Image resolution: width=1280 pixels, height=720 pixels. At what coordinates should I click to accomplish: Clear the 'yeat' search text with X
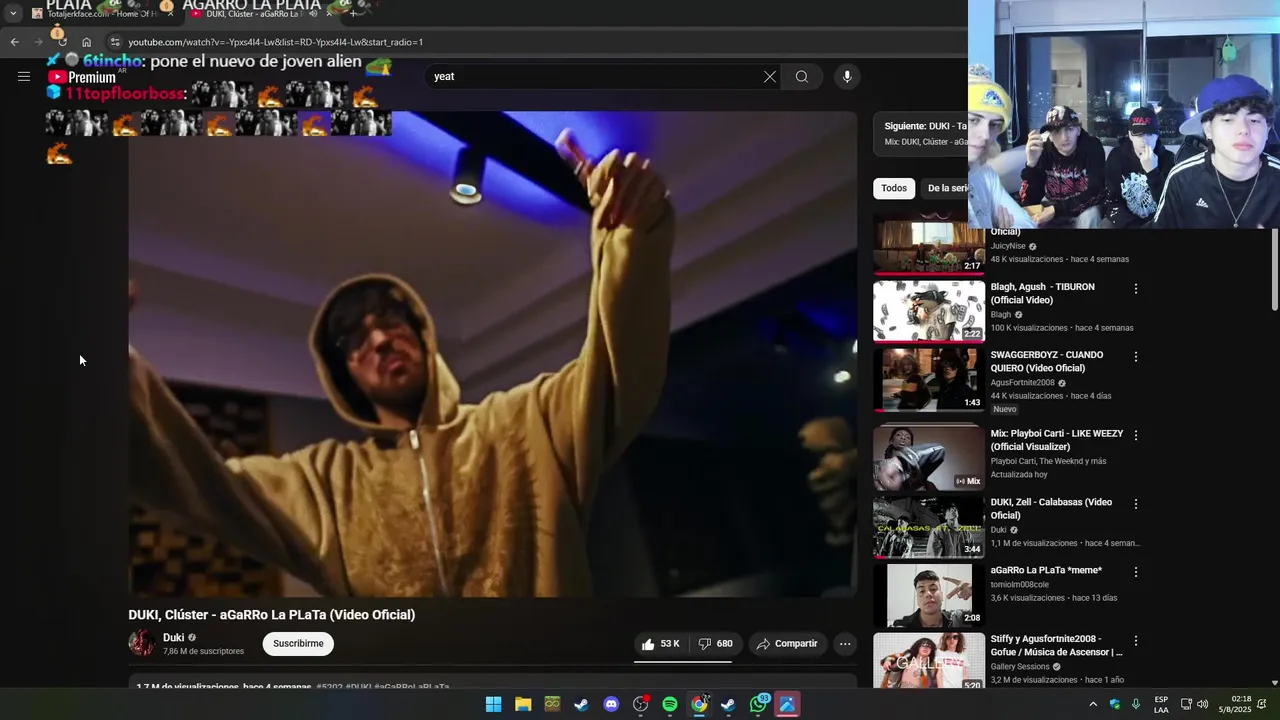pos(770,77)
